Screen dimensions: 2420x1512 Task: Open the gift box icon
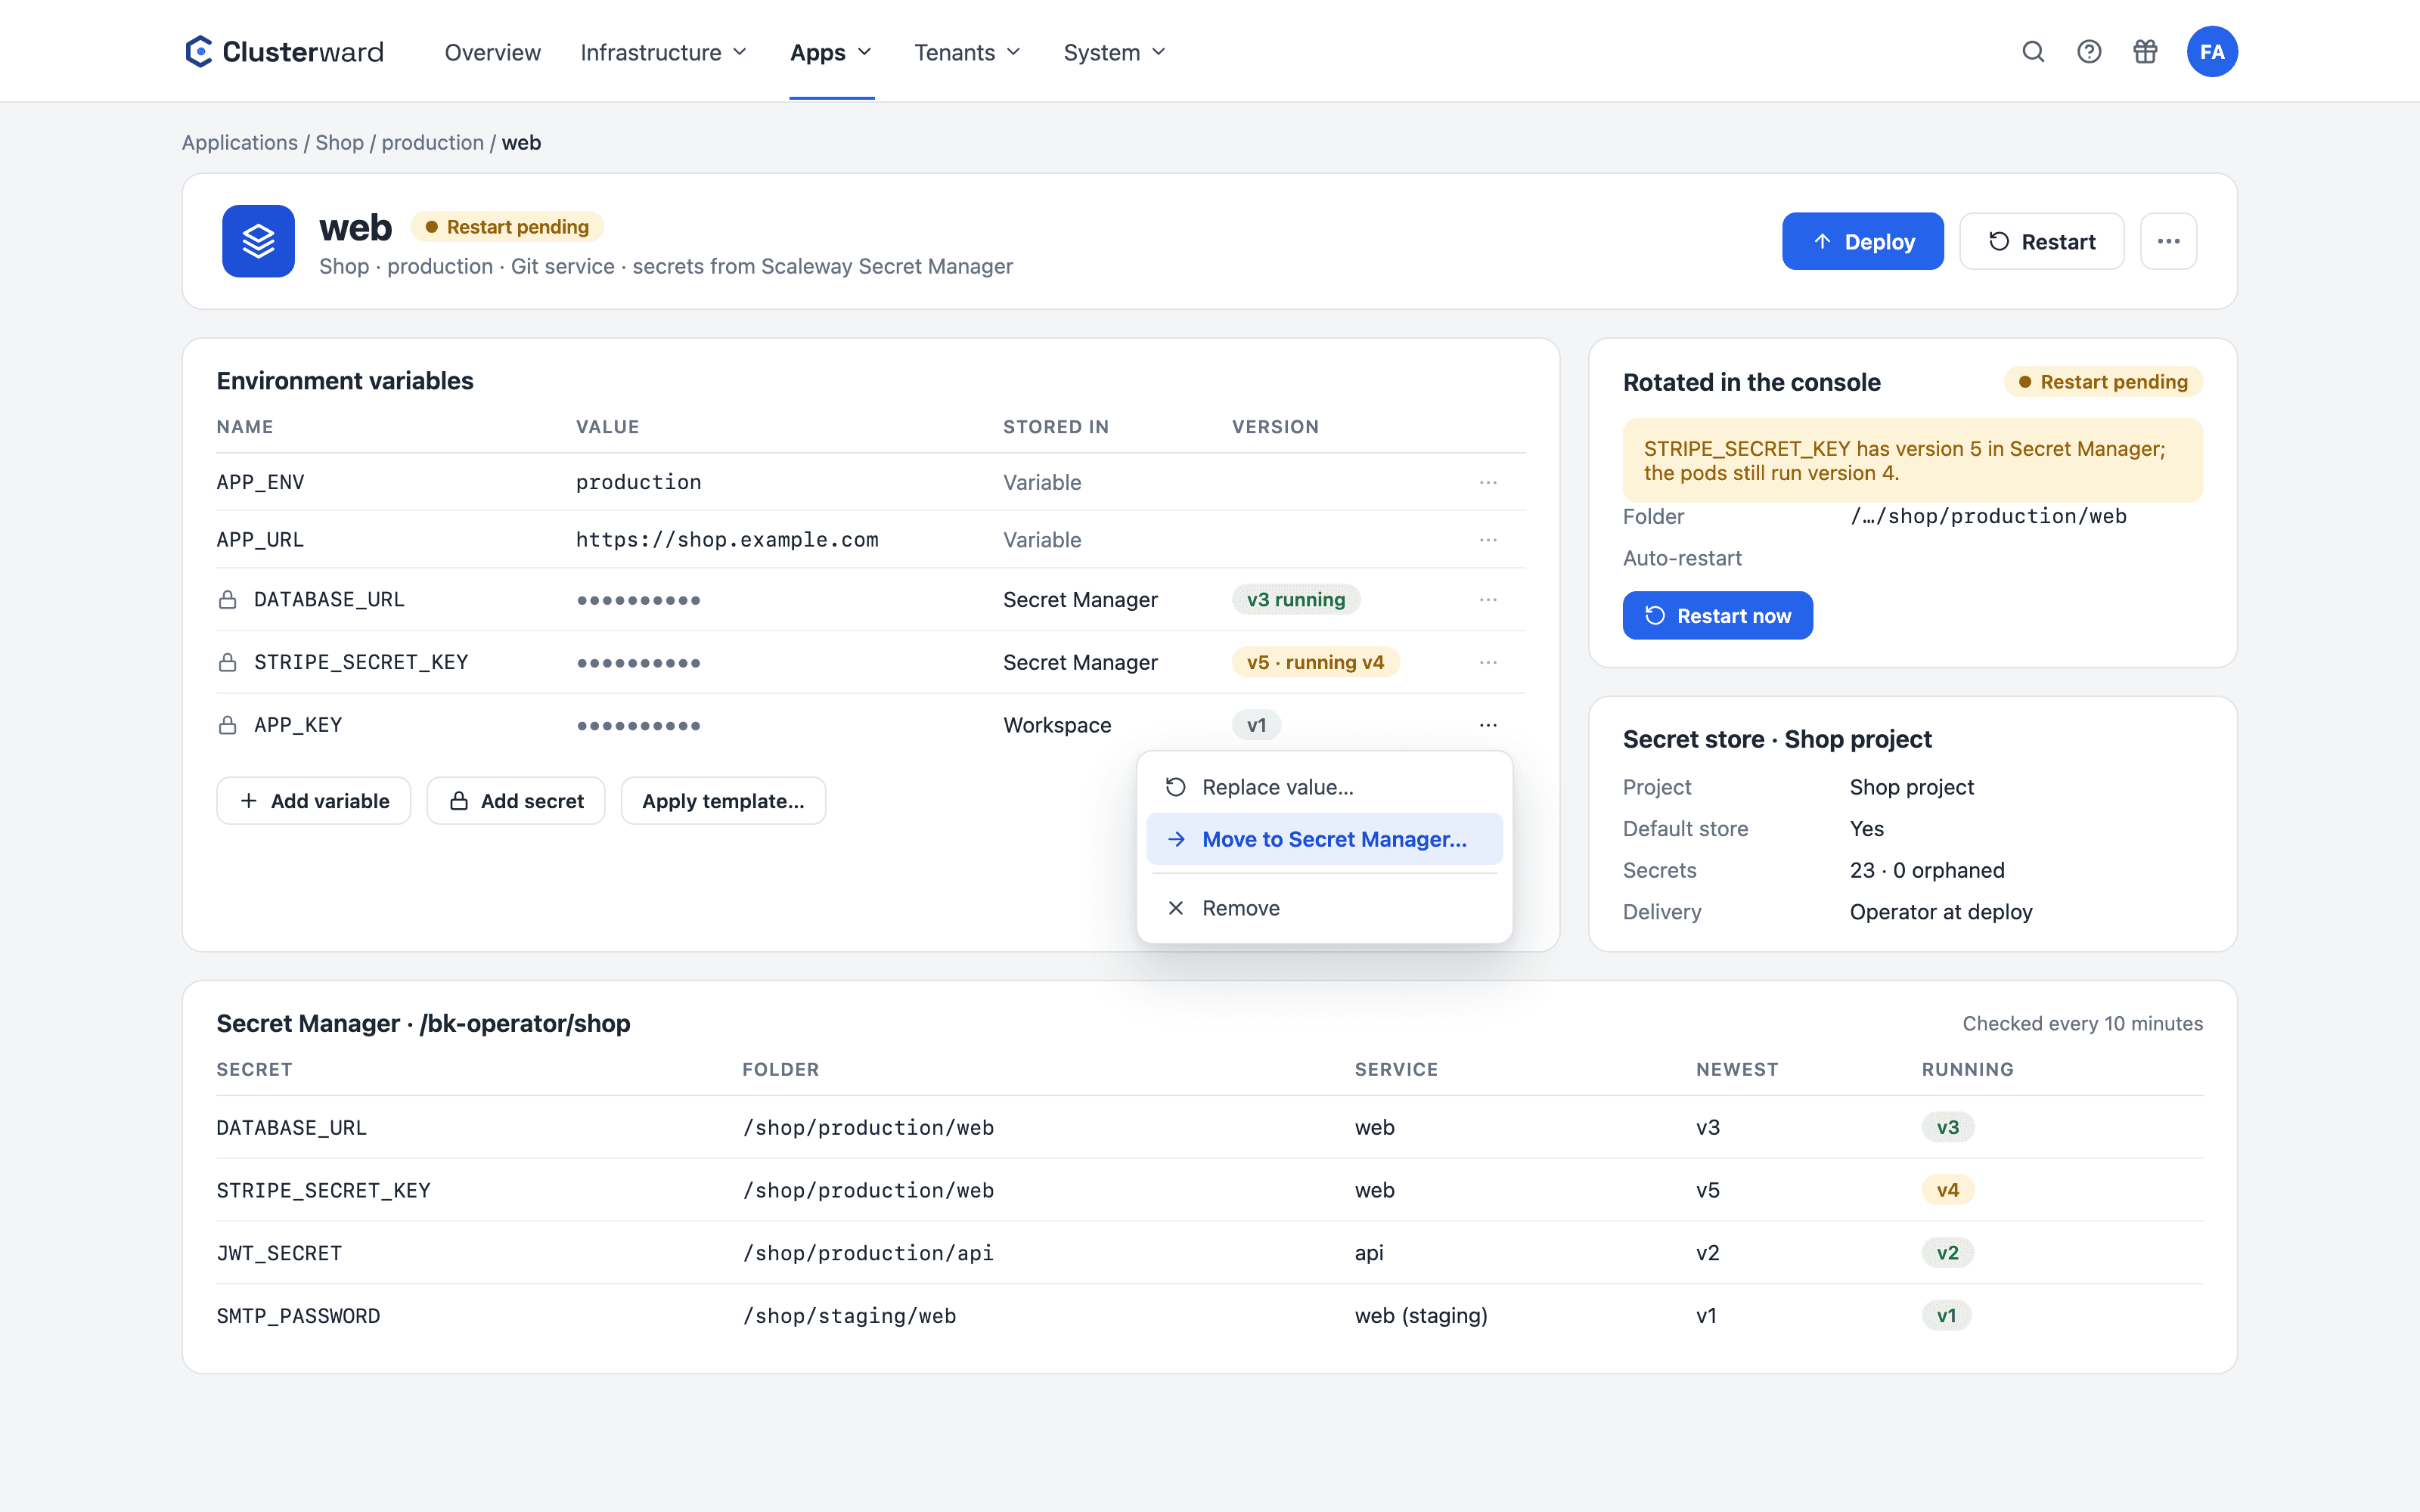pos(2145,52)
